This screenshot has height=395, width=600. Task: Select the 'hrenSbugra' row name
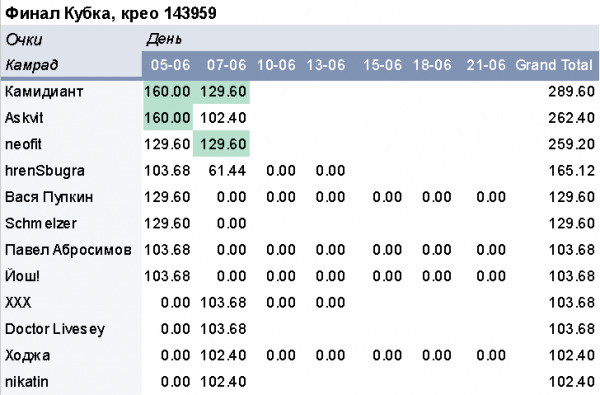(x=45, y=171)
